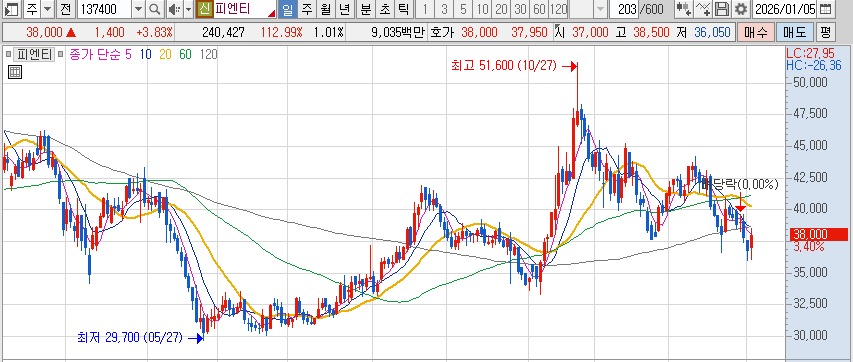Screen dimensions: 853x362
Task: Click the 112.99% volume ratio
Action: point(281,33)
